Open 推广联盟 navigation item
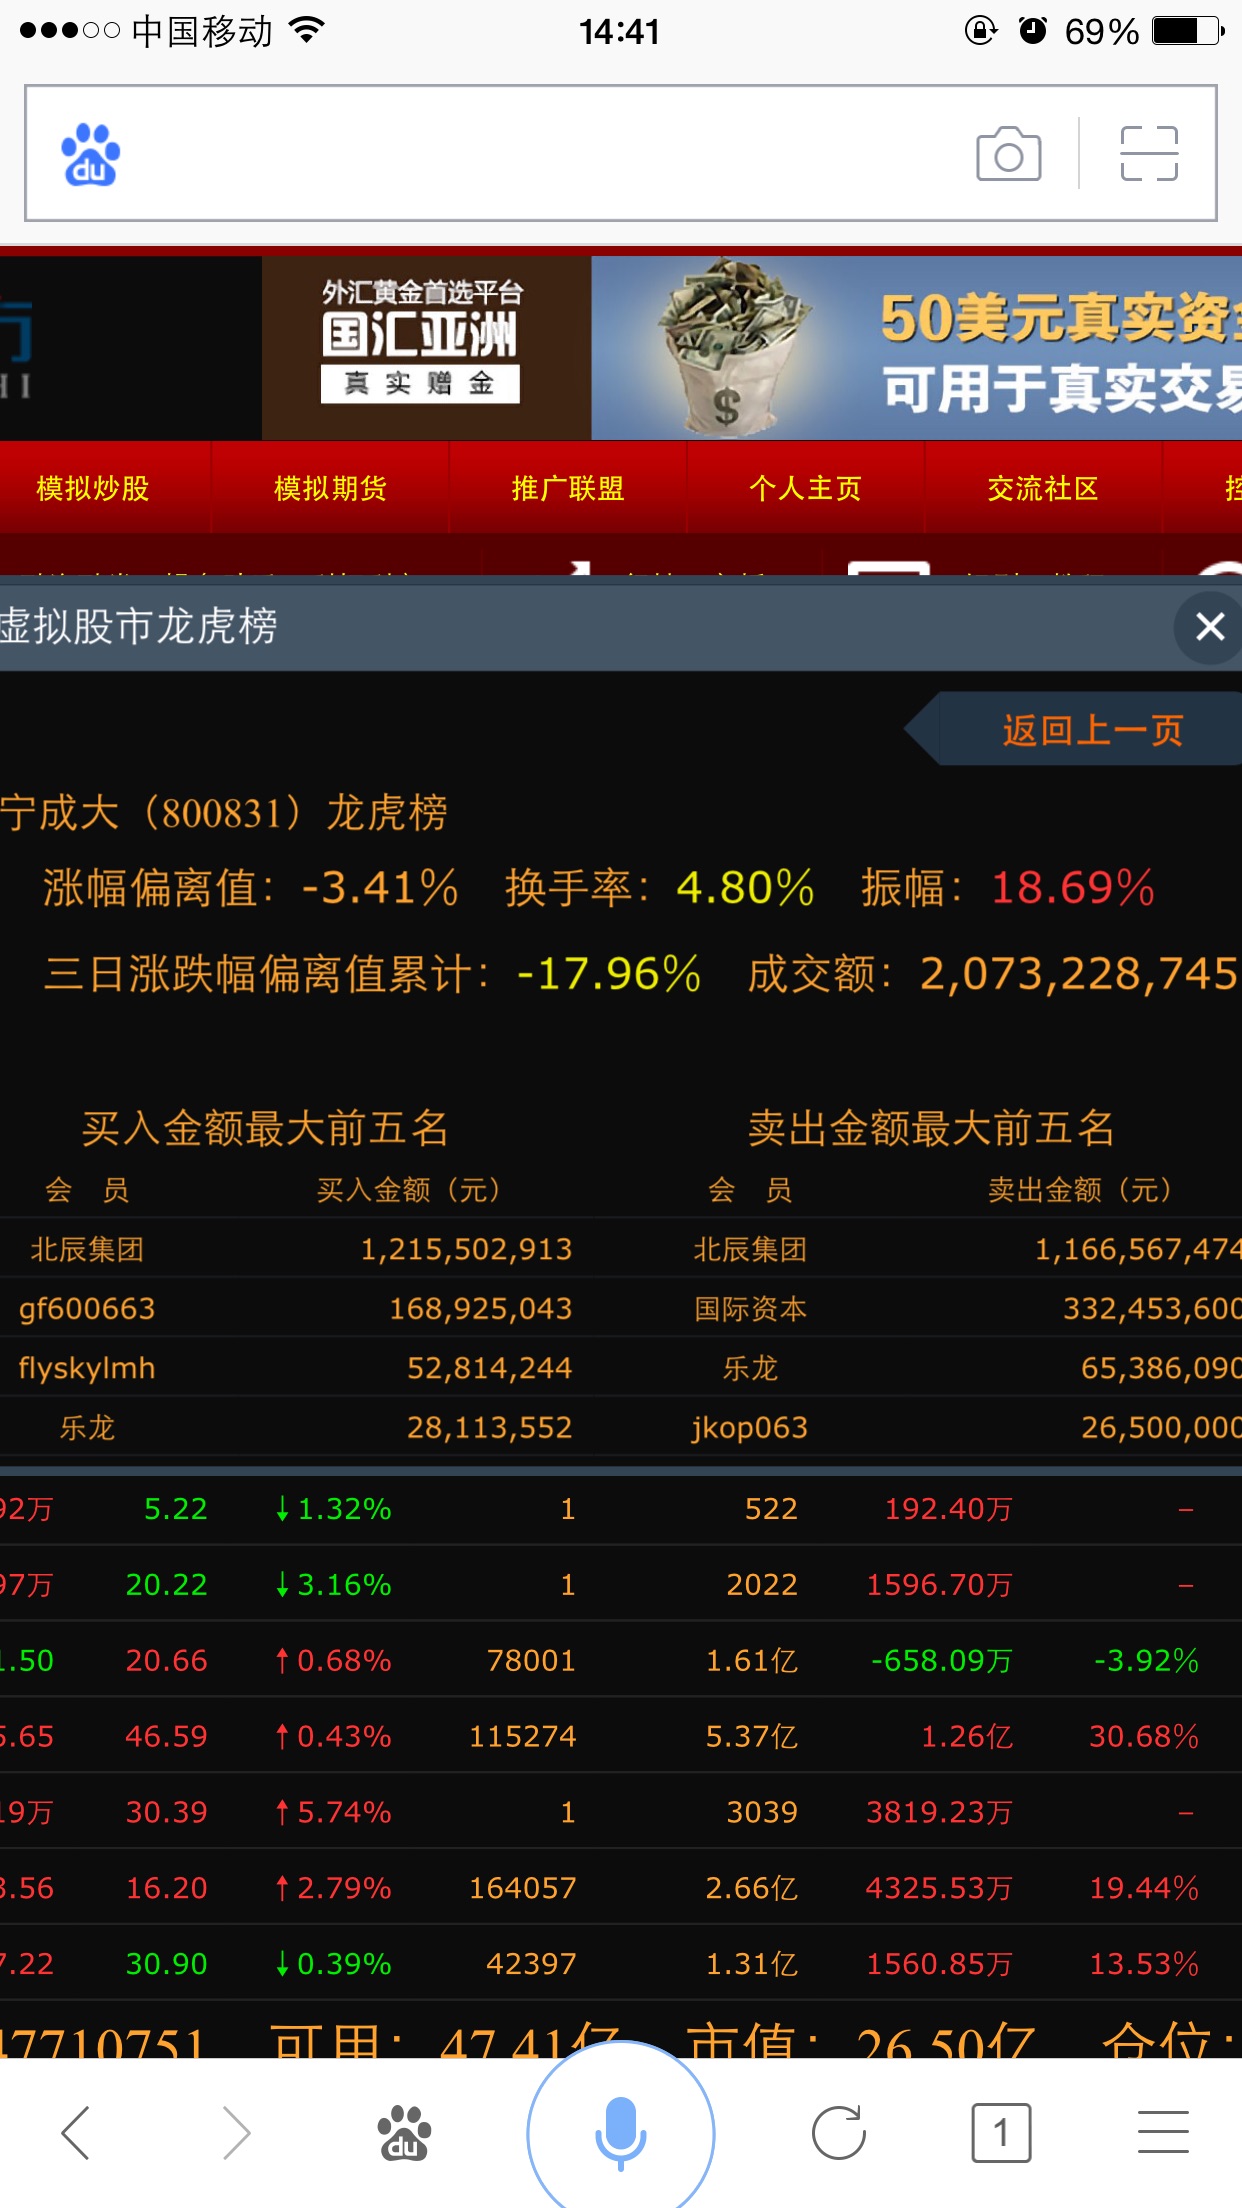The width and height of the screenshot is (1242, 2208). click(x=568, y=488)
